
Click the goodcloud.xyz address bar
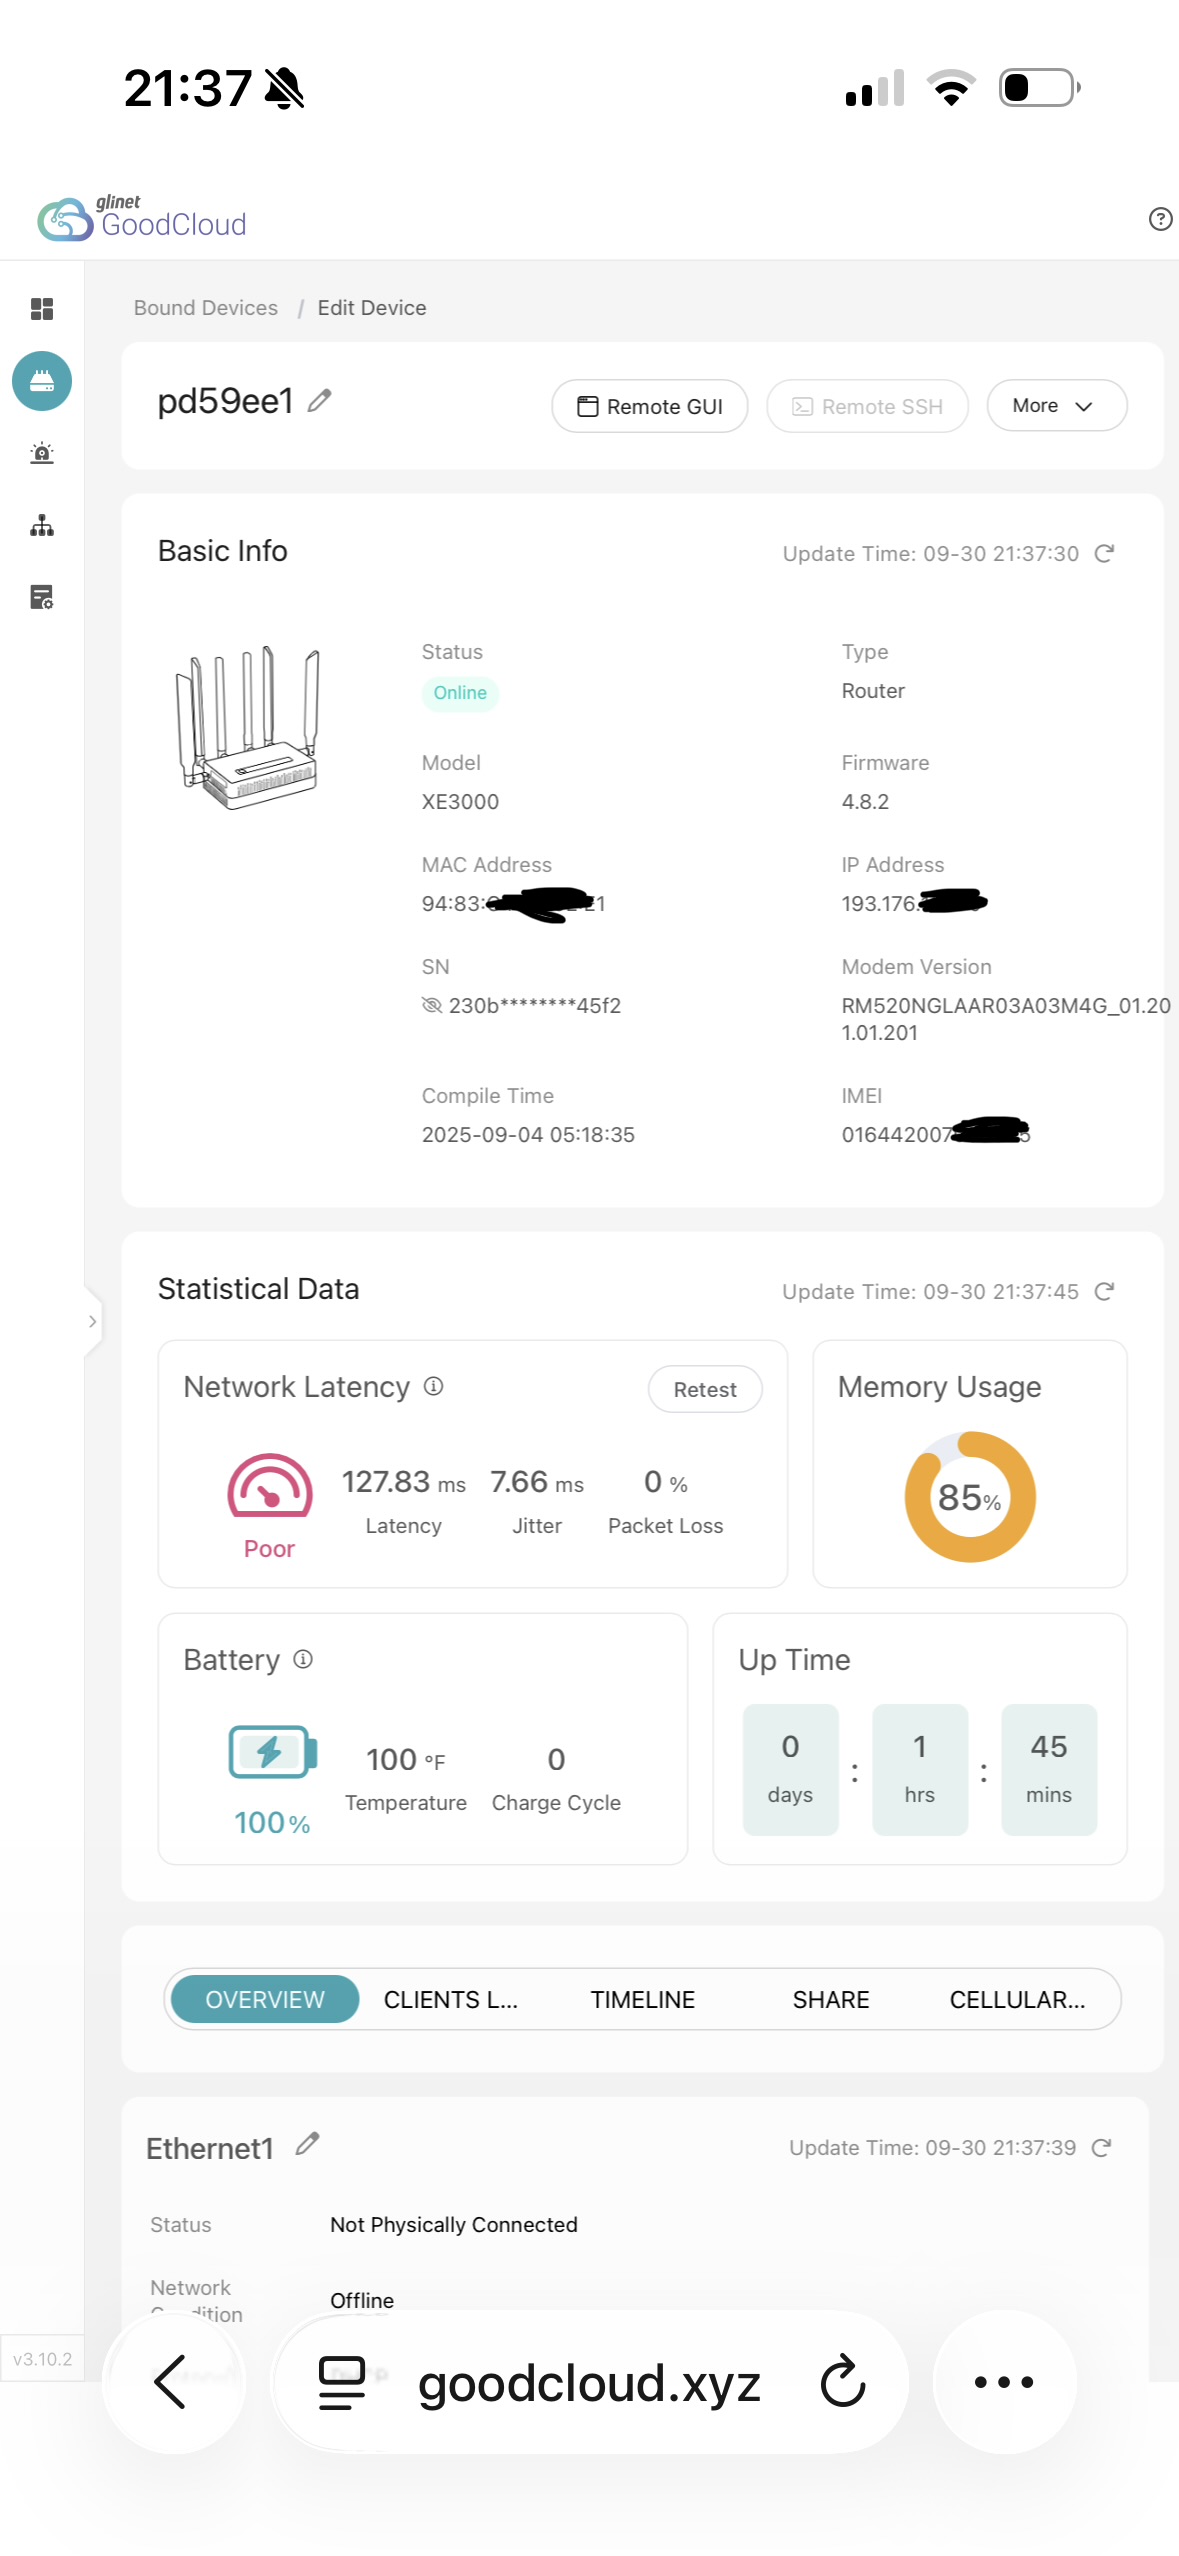point(589,2383)
